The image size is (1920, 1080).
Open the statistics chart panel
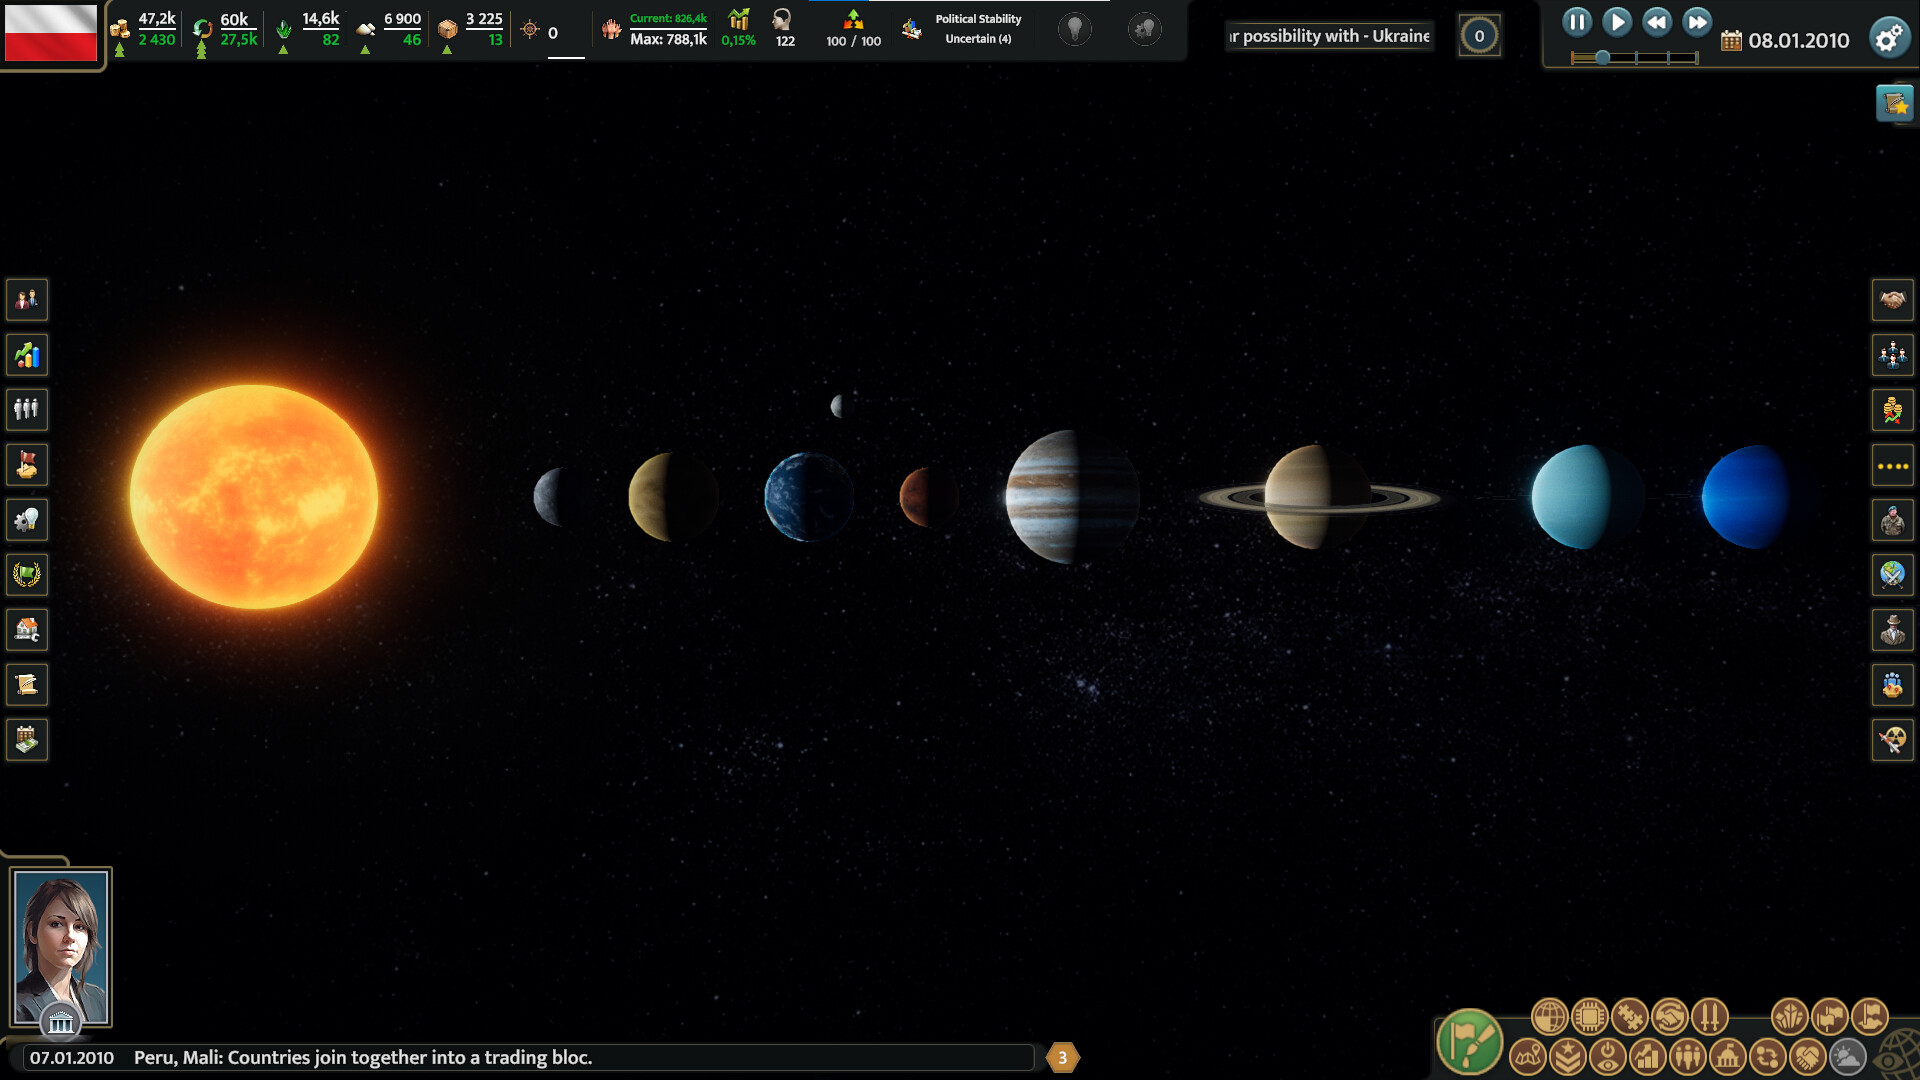click(x=27, y=355)
